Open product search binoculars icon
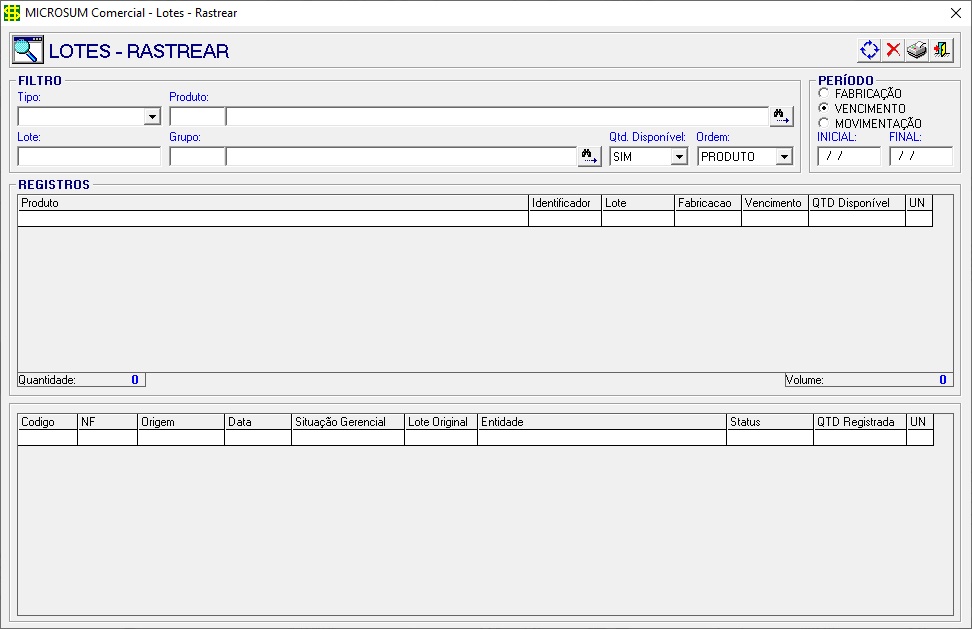 (781, 116)
